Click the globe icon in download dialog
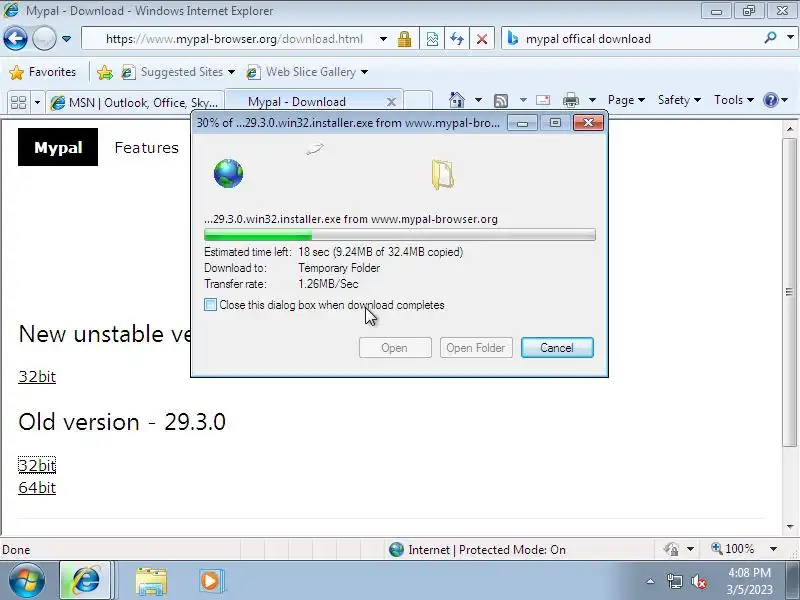This screenshot has width=800, height=600. click(x=228, y=173)
